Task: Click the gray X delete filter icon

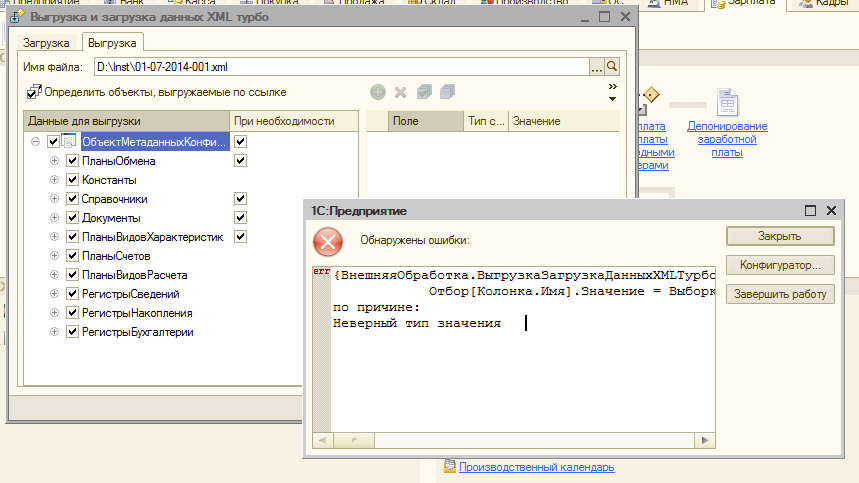Action: click(x=400, y=92)
